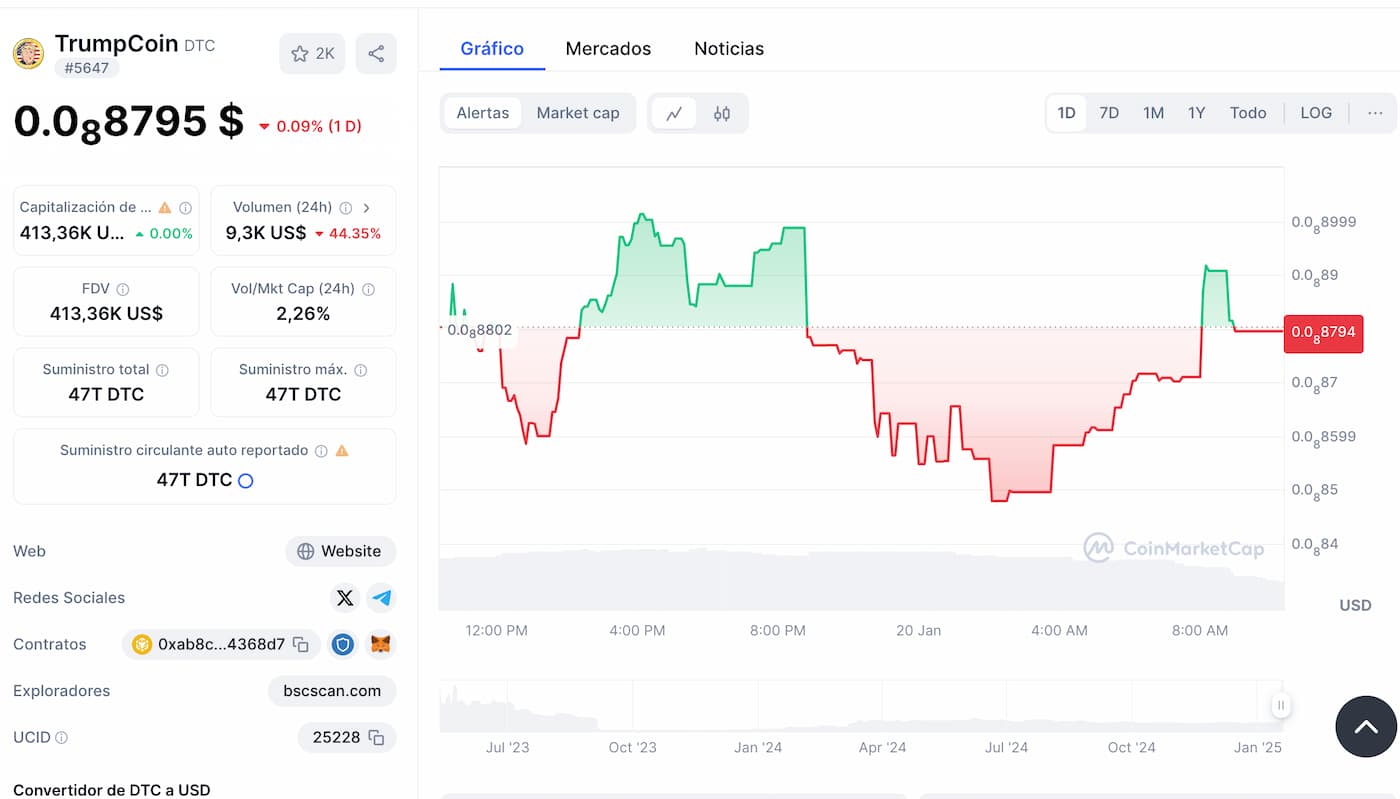The image size is (1400, 799).
Task: Add token to MetaMask via fox icon
Action: click(x=380, y=644)
